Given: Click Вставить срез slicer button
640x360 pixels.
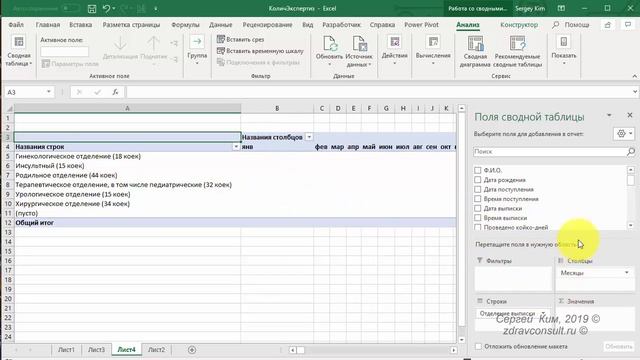Looking at the screenshot, I should pos(240,39).
